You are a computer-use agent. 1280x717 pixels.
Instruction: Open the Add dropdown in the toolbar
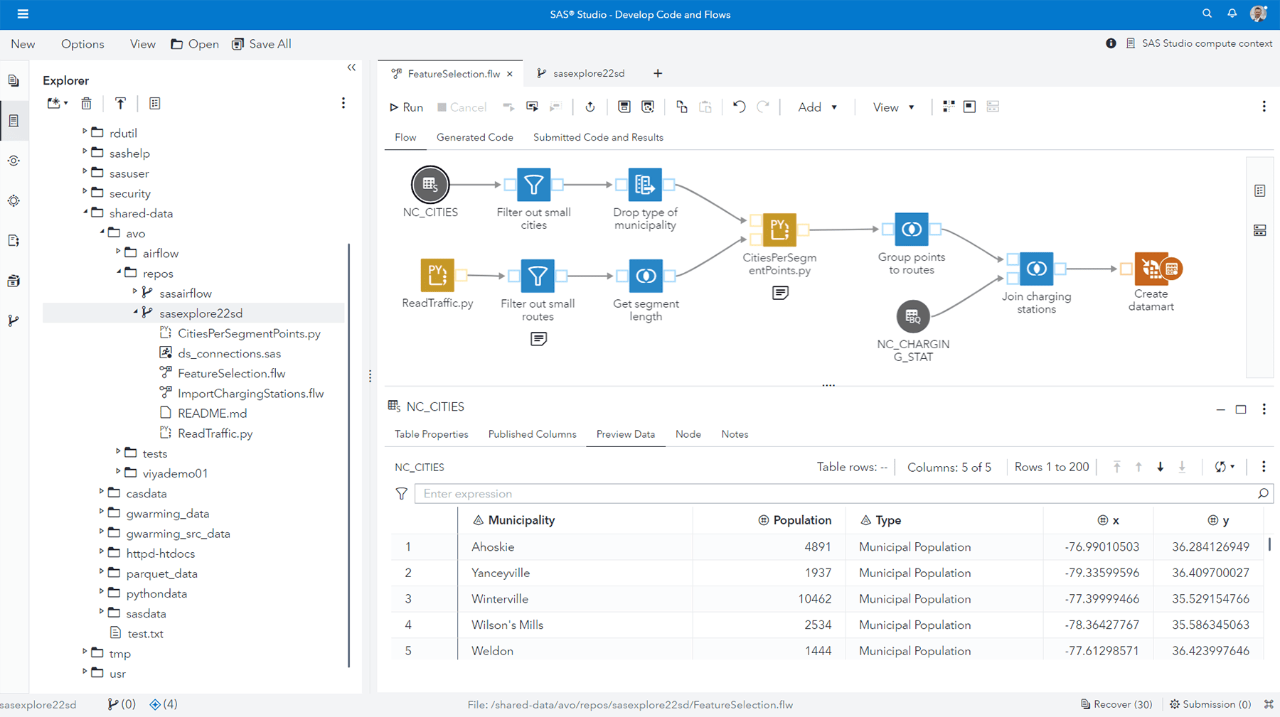coord(817,107)
